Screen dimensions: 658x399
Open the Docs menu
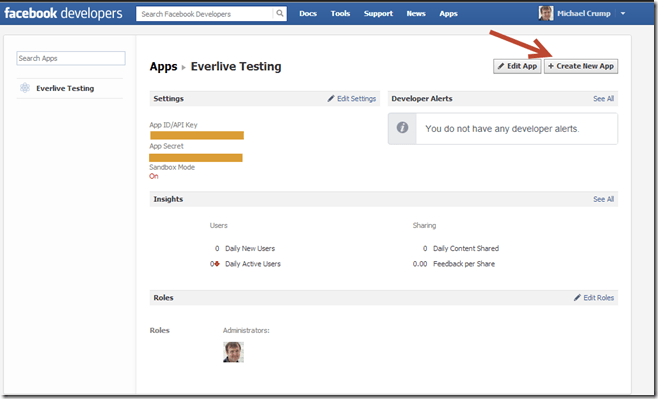click(308, 13)
